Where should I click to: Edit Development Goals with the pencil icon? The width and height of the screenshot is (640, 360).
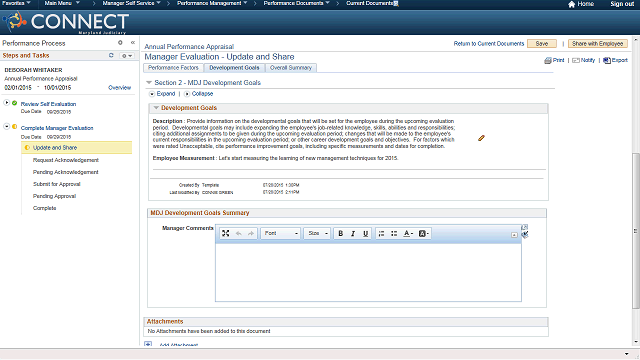pyautogui.click(x=481, y=138)
